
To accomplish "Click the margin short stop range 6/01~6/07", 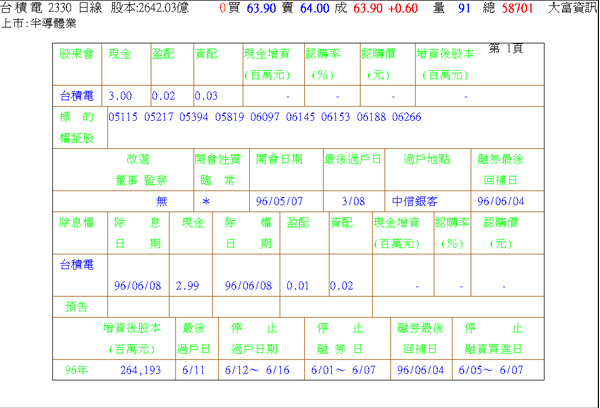I will point(343,370).
